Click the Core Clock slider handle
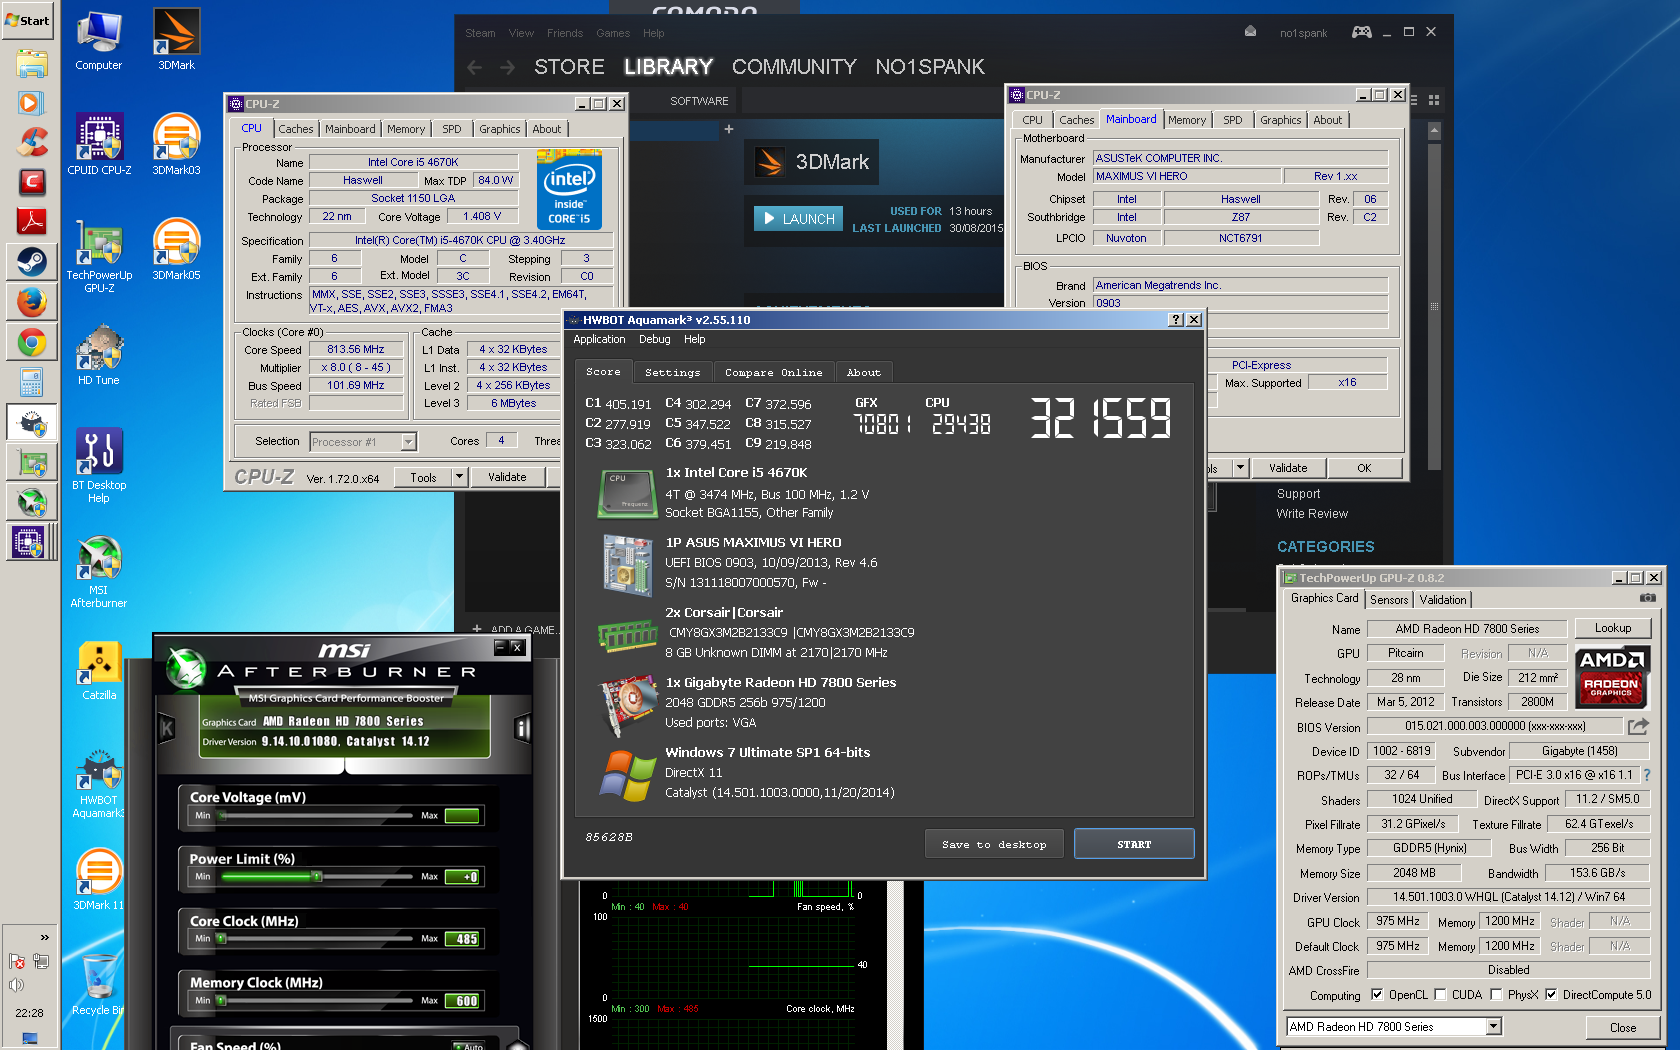Screen dimensions: 1680x1050 tap(221, 938)
